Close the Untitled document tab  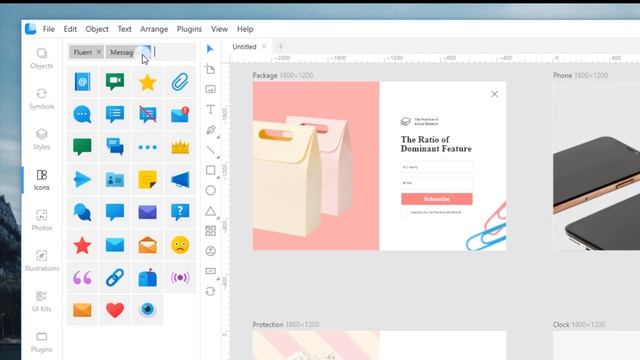point(264,47)
